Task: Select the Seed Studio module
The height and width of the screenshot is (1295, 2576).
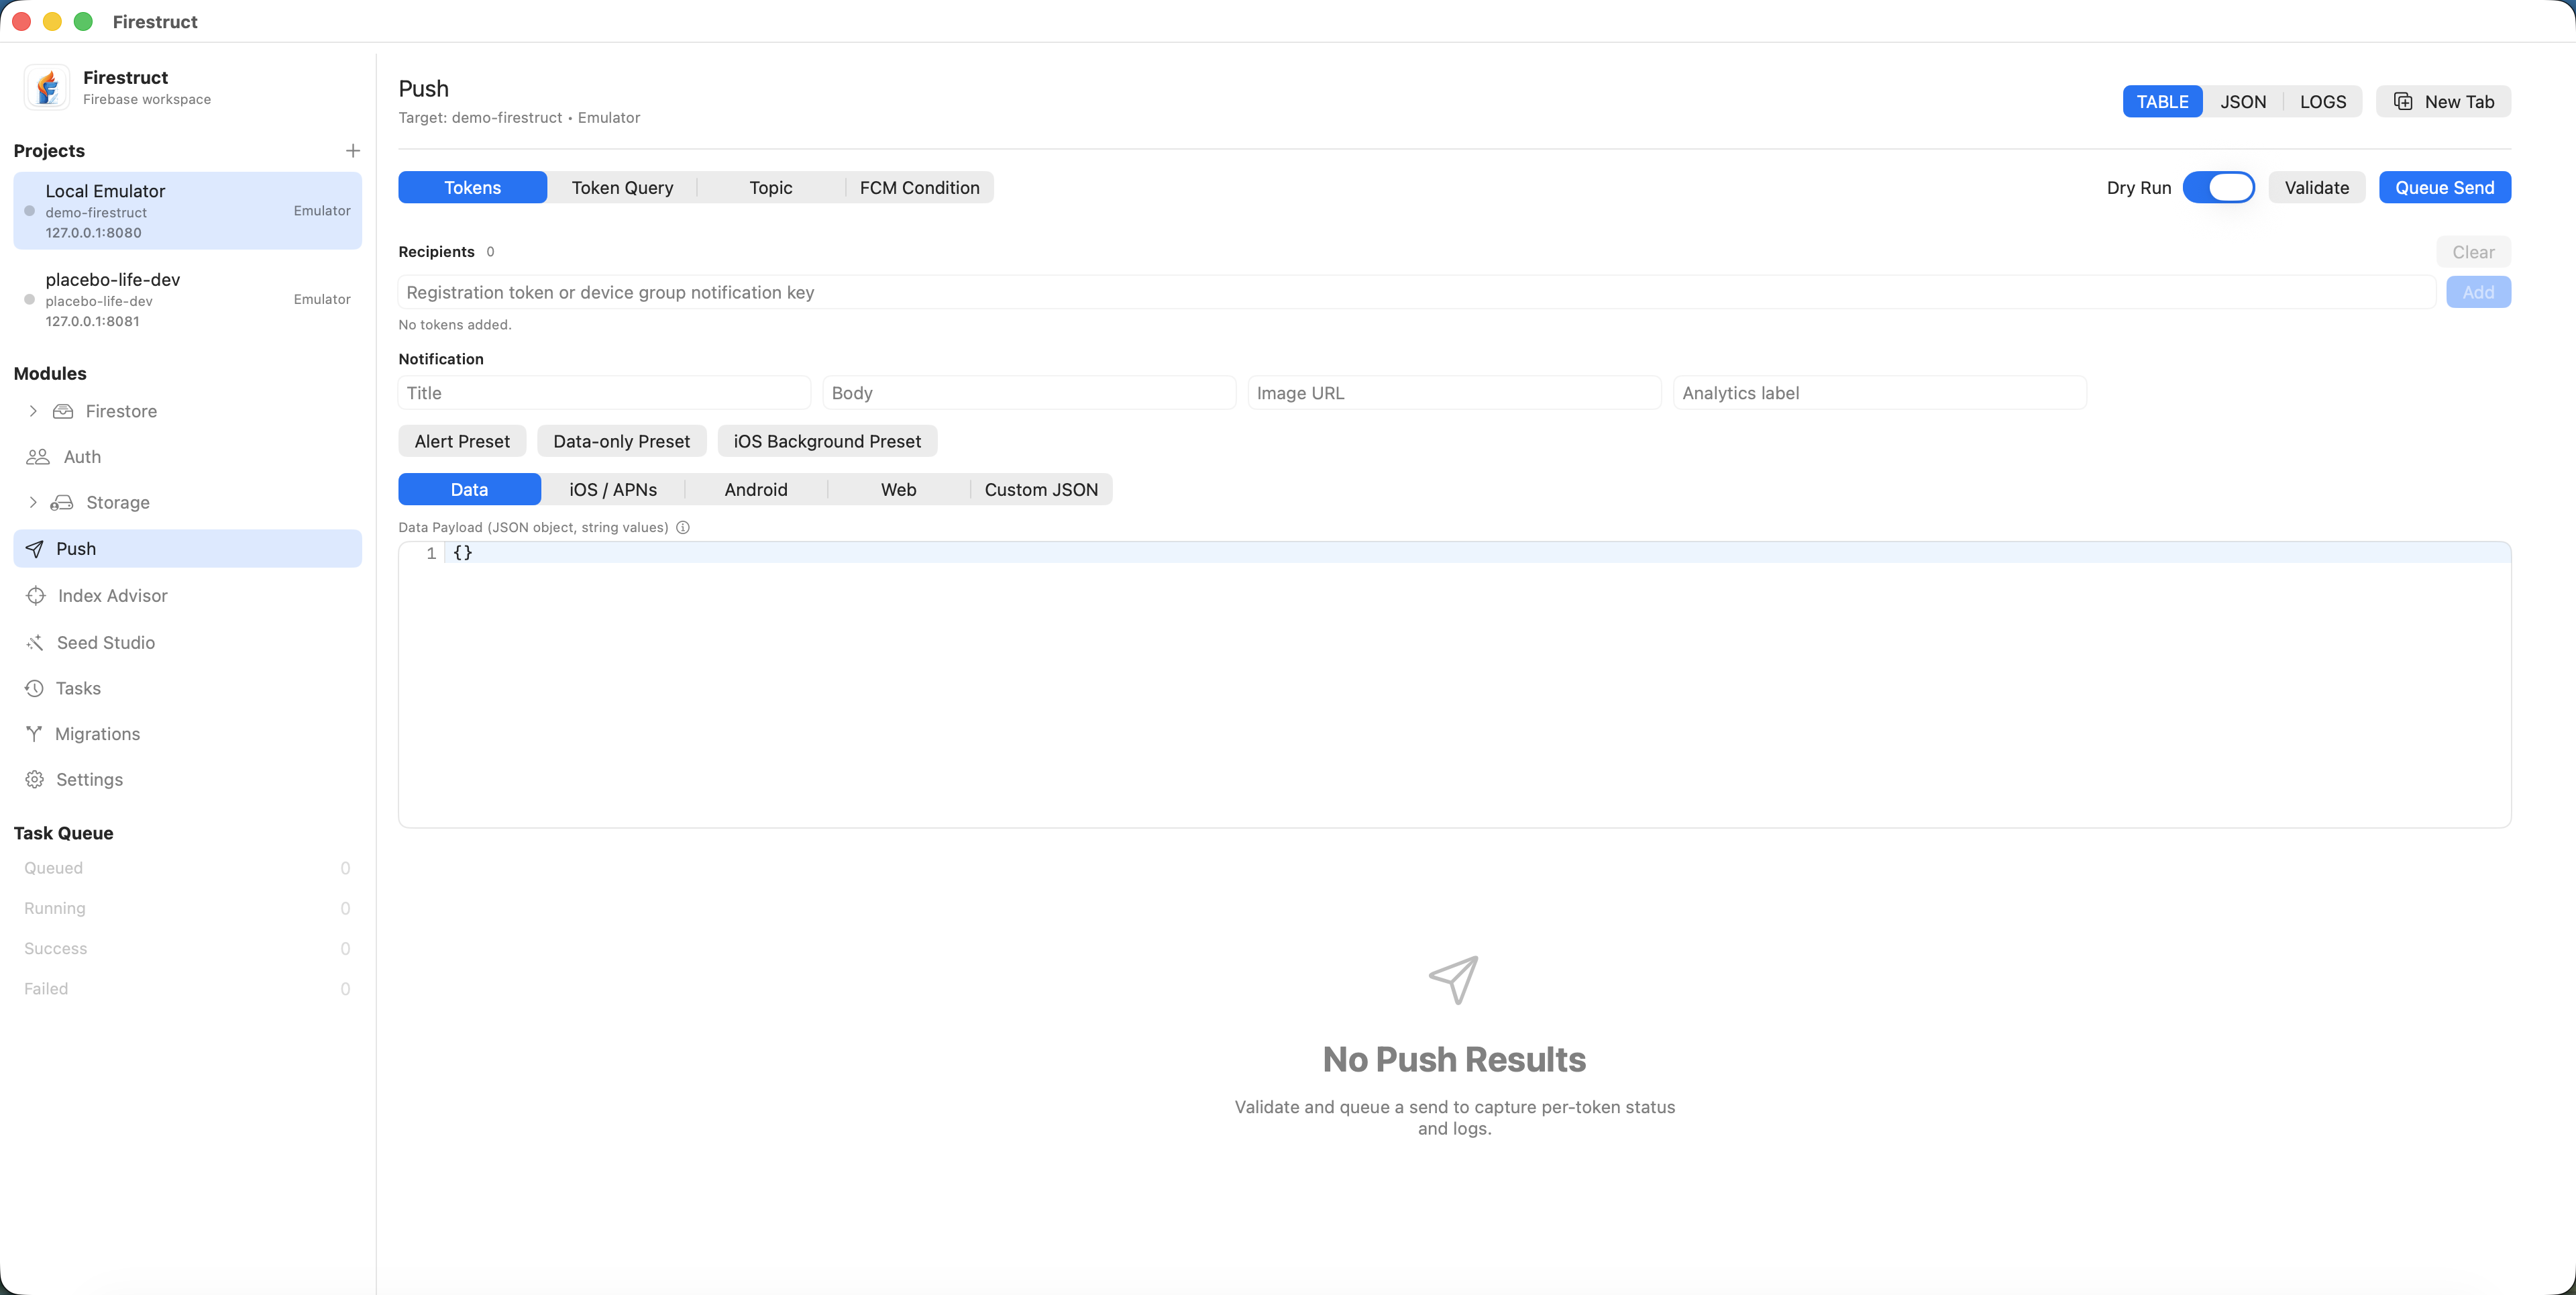Action: click(104, 642)
